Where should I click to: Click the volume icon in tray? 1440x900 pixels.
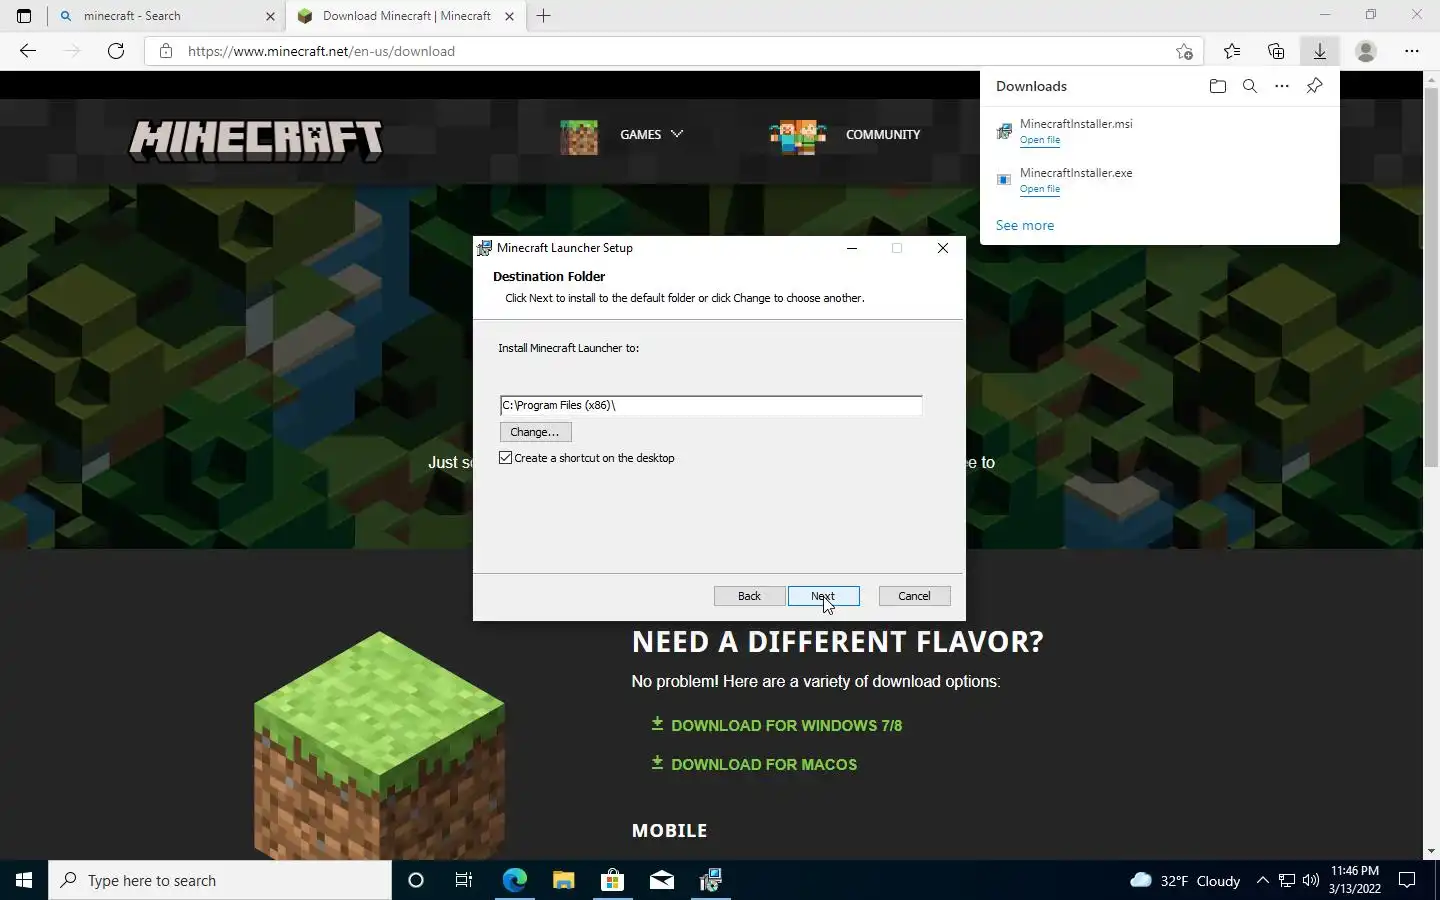1310,880
